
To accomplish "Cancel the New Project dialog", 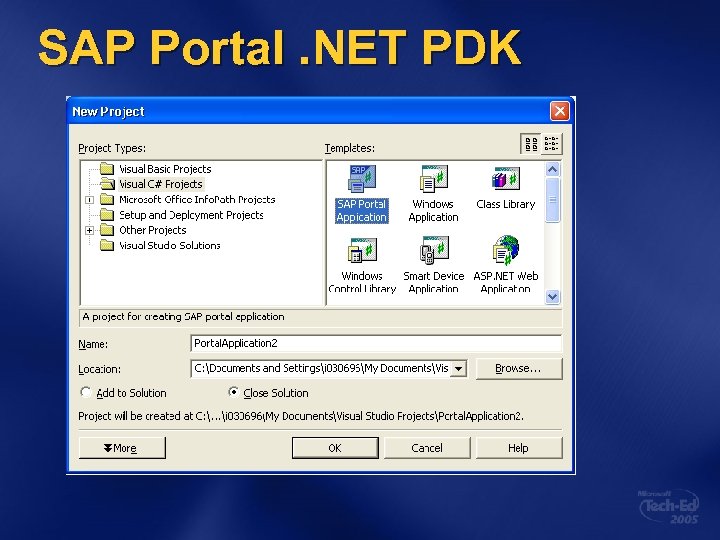I will tap(427, 448).
